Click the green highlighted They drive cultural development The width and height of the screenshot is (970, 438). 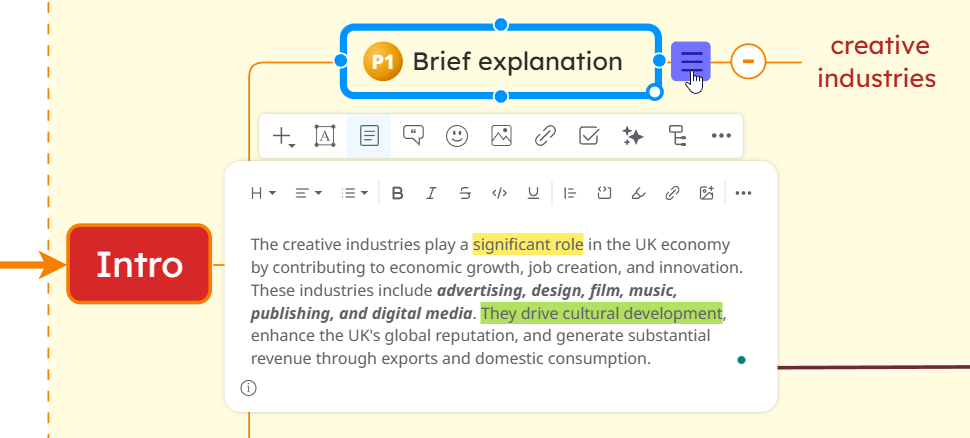click(x=601, y=314)
